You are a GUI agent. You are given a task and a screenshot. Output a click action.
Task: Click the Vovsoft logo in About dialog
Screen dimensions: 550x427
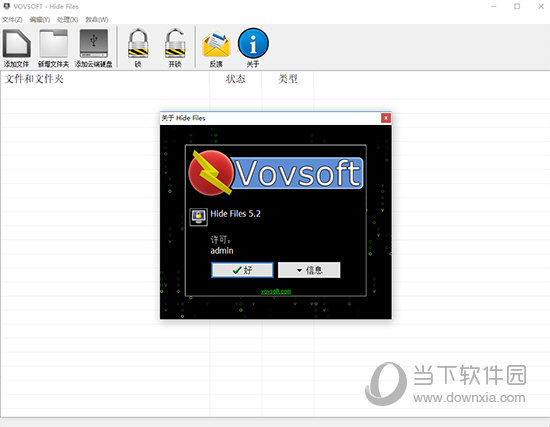click(x=276, y=173)
